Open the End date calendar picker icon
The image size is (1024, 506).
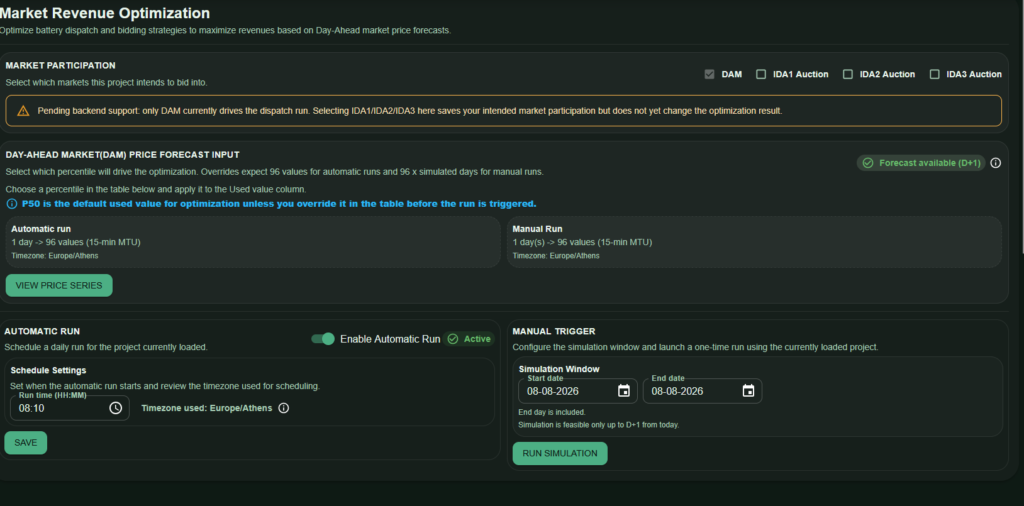tap(748, 391)
